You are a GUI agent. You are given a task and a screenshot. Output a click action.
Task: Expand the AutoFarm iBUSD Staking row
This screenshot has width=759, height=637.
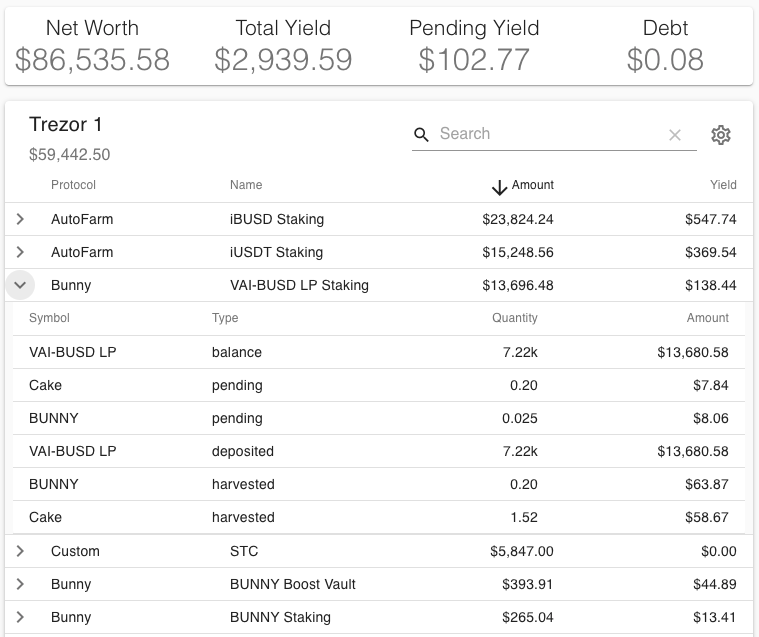[x=20, y=219]
